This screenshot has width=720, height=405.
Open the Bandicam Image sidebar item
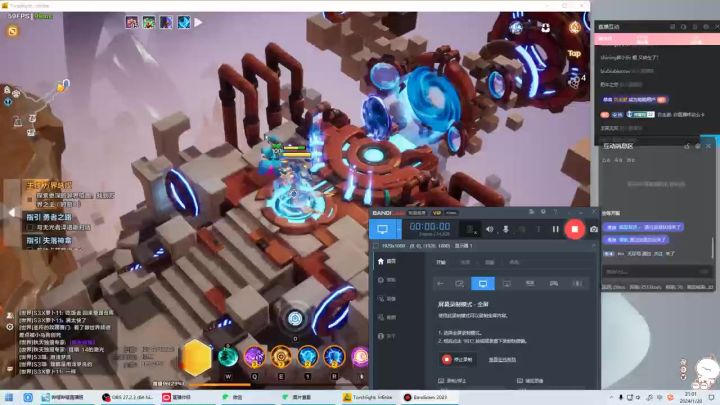pos(387,317)
